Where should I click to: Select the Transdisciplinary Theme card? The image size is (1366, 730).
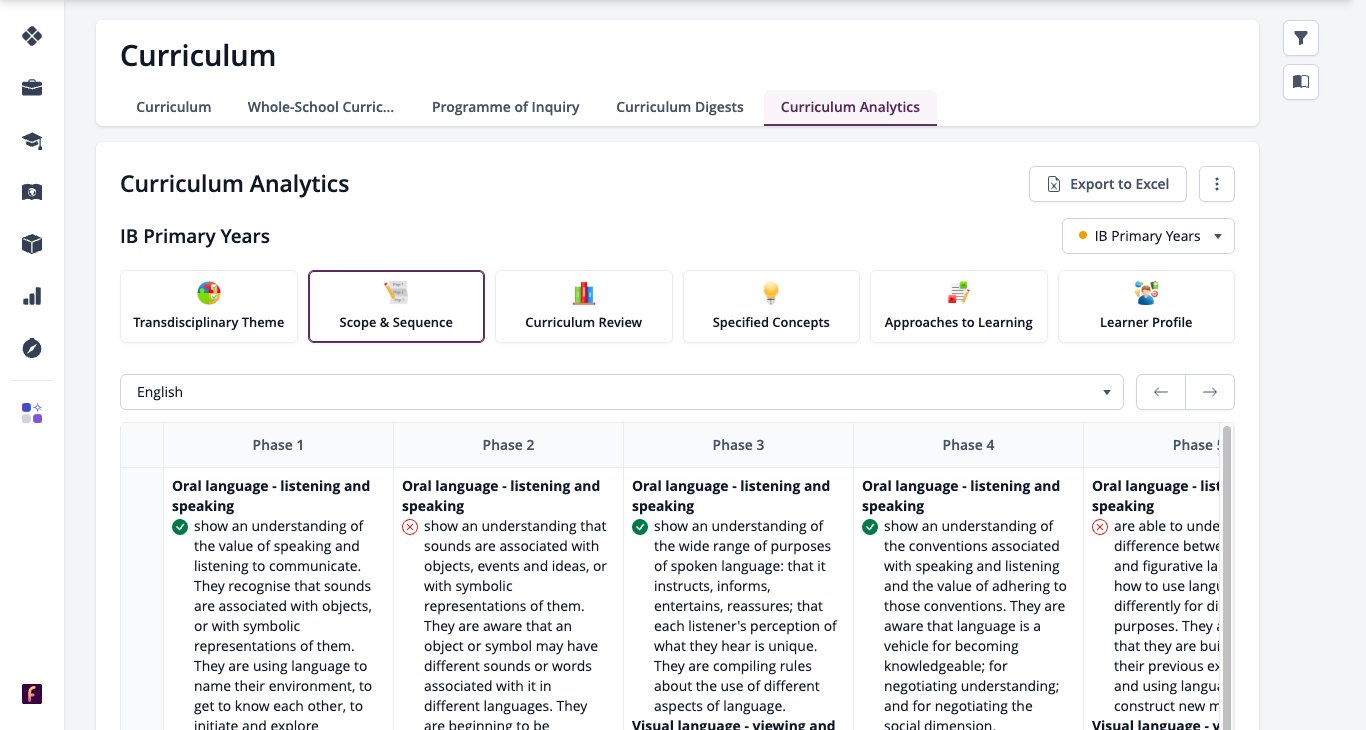[x=209, y=307]
